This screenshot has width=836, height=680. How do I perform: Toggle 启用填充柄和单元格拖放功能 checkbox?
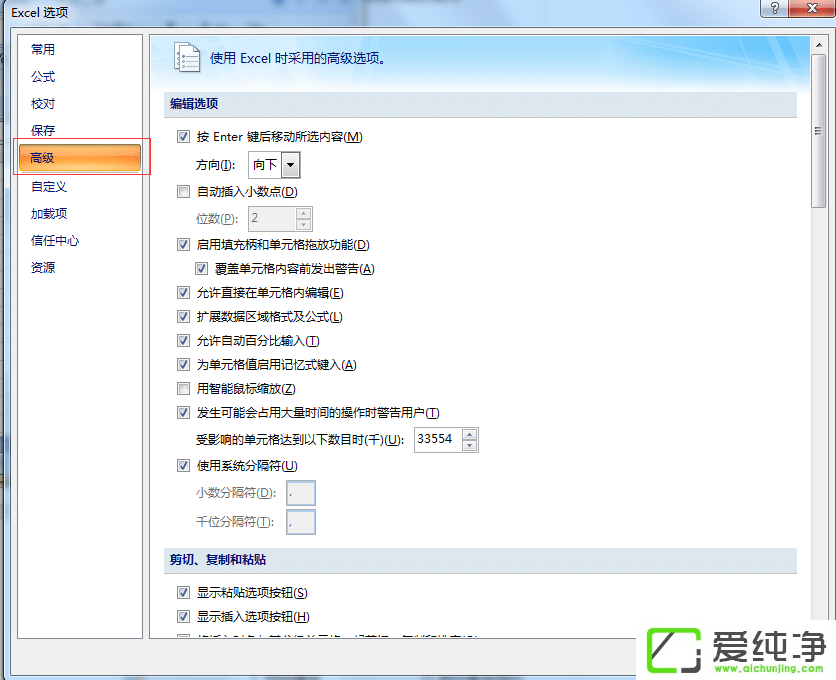183,245
